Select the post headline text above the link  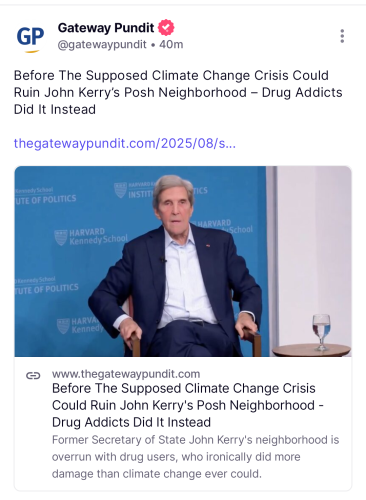[x=178, y=92]
